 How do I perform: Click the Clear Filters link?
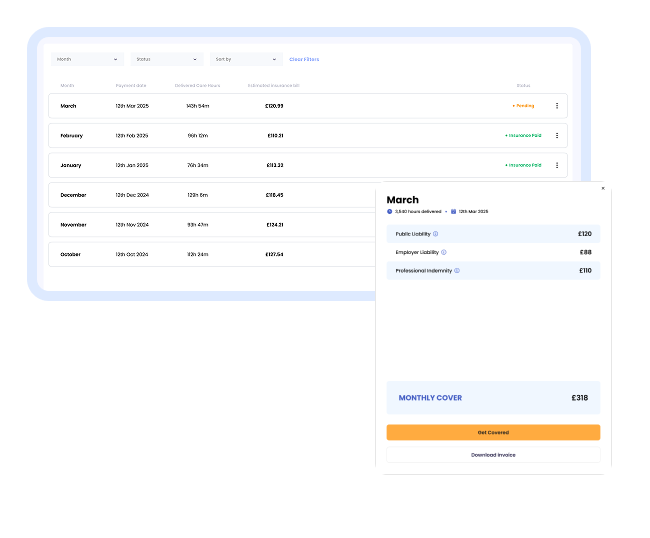(304, 60)
